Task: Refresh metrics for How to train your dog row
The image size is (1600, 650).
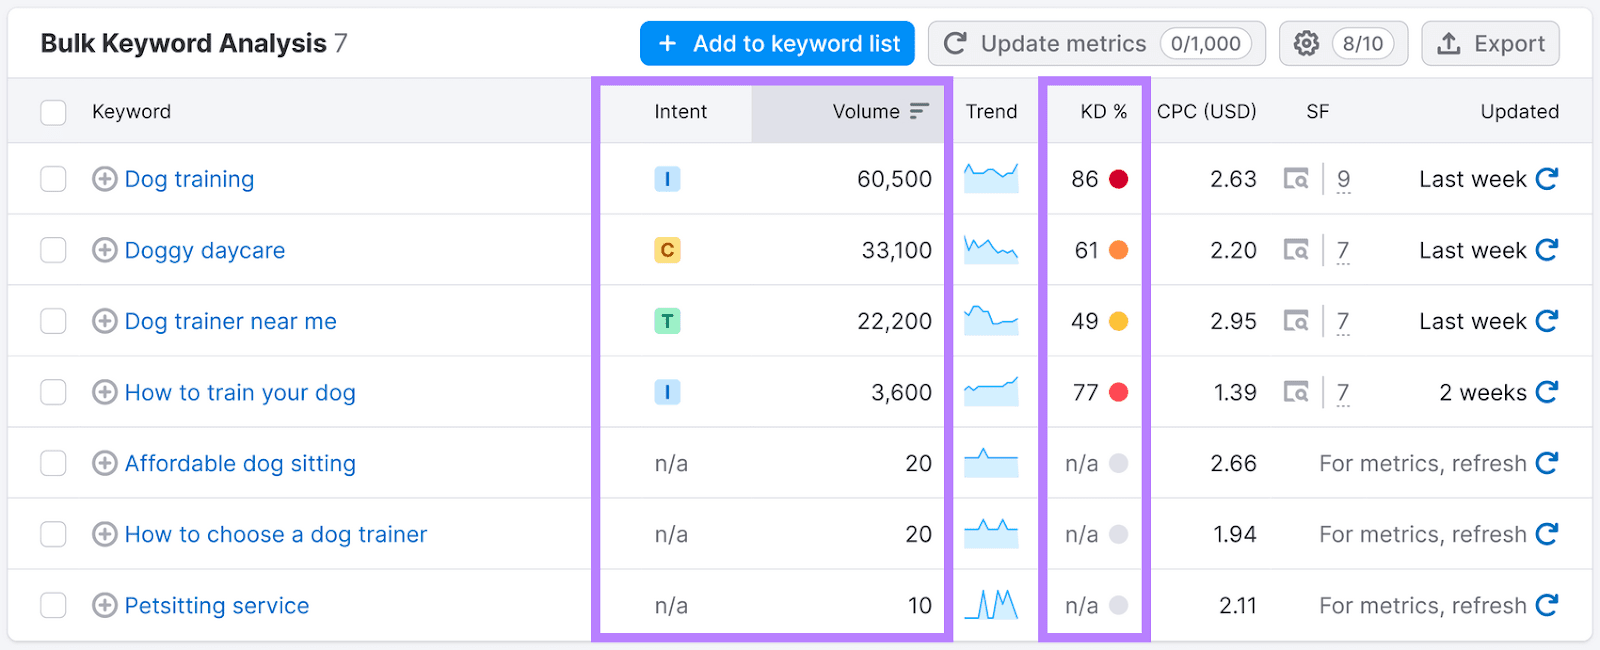Action: click(x=1547, y=392)
